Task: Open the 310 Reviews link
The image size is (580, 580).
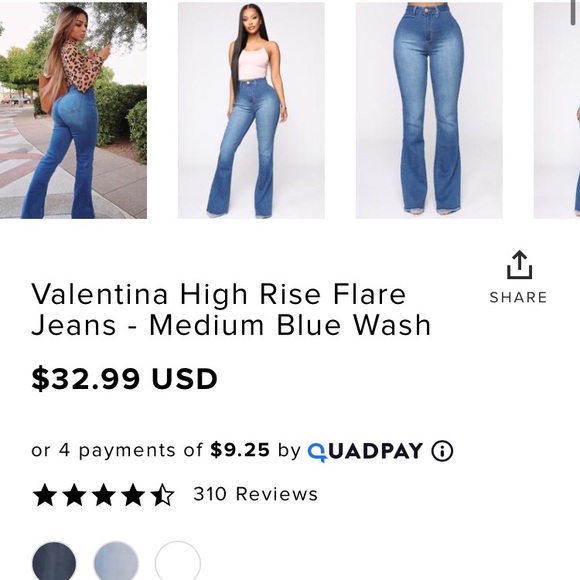Action: (256, 494)
